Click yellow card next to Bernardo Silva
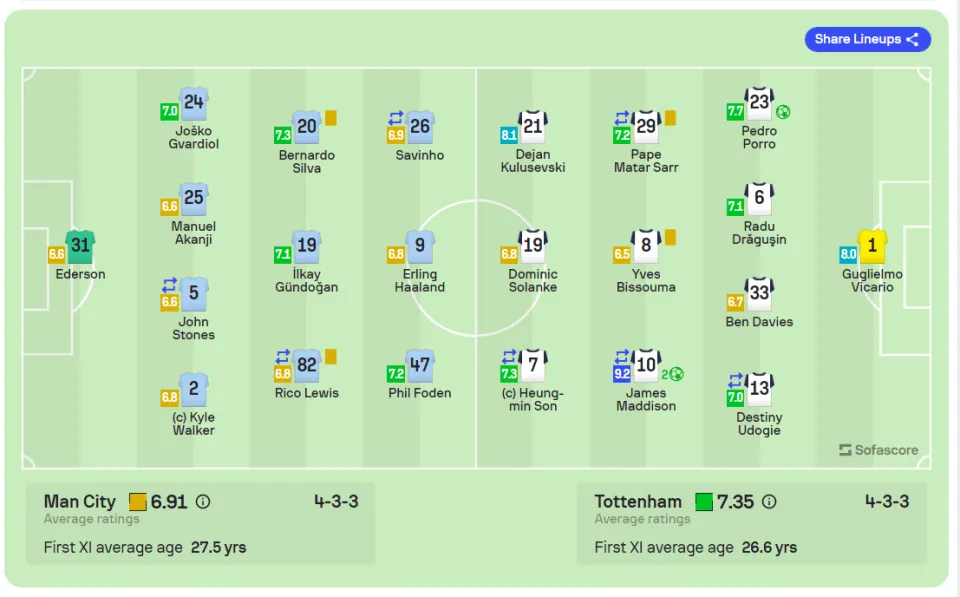Viewport: 960px width, 597px height. point(331,118)
